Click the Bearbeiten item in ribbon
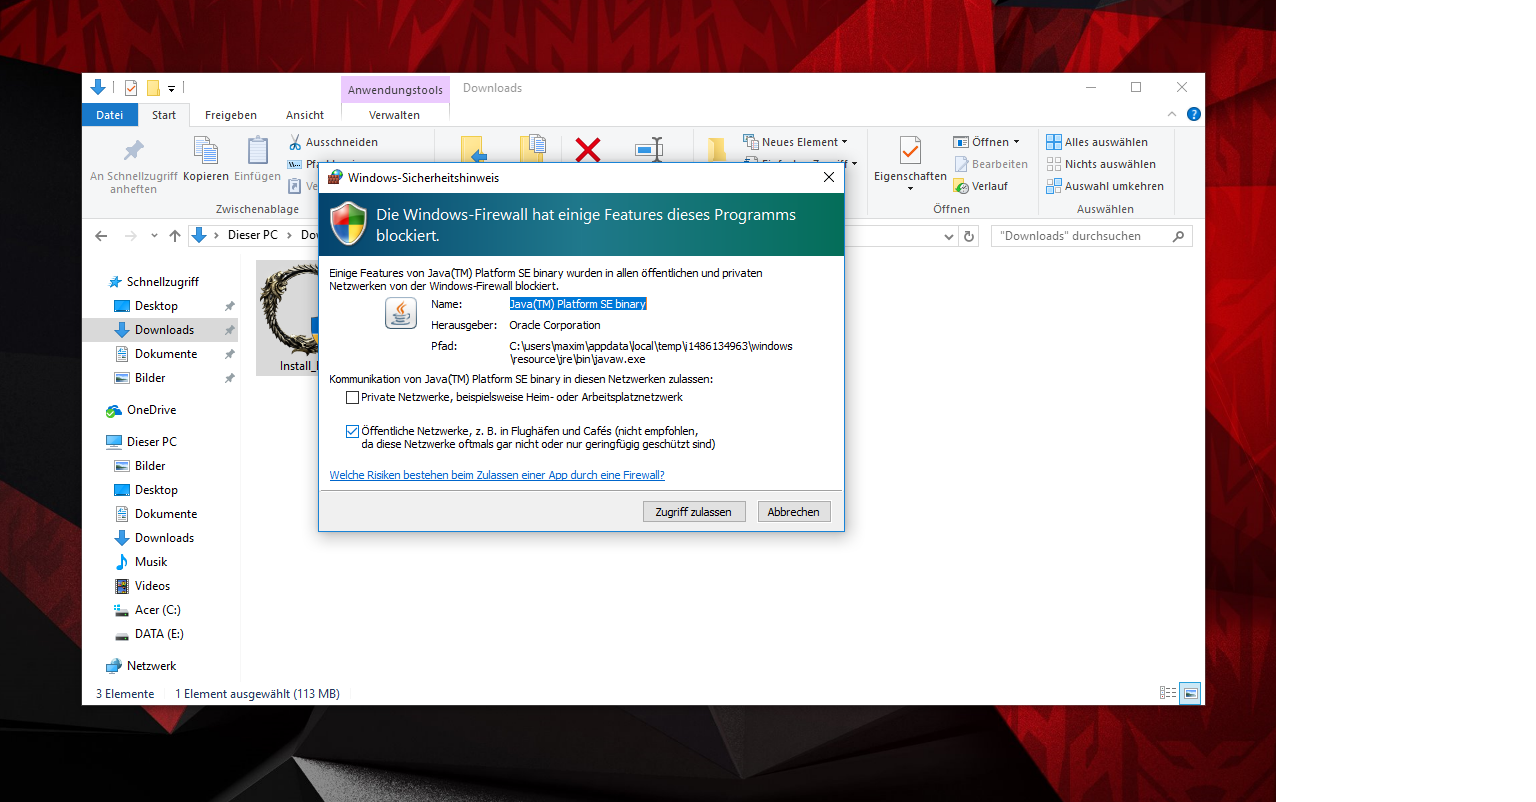 coord(991,164)
